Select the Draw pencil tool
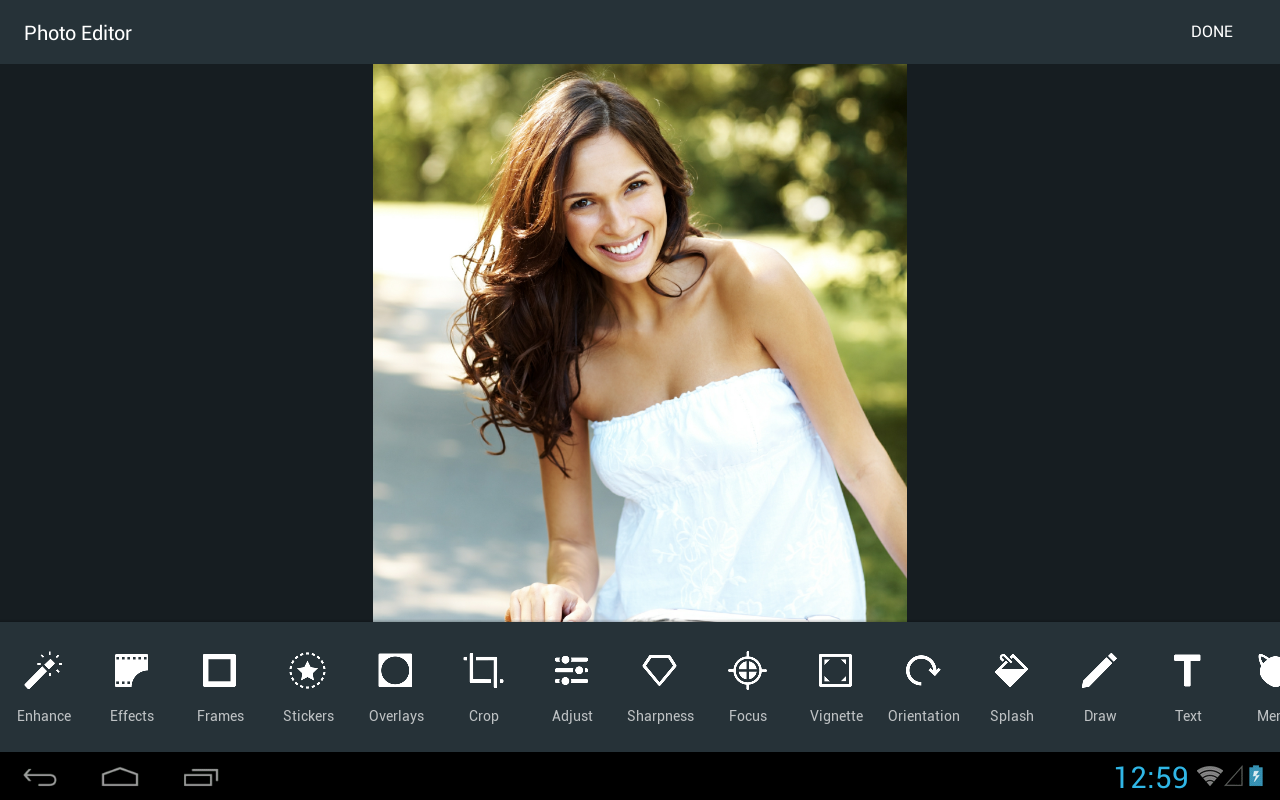Screen dimensions: 1280x800 pyautogui.click(x=1100, y=686)
